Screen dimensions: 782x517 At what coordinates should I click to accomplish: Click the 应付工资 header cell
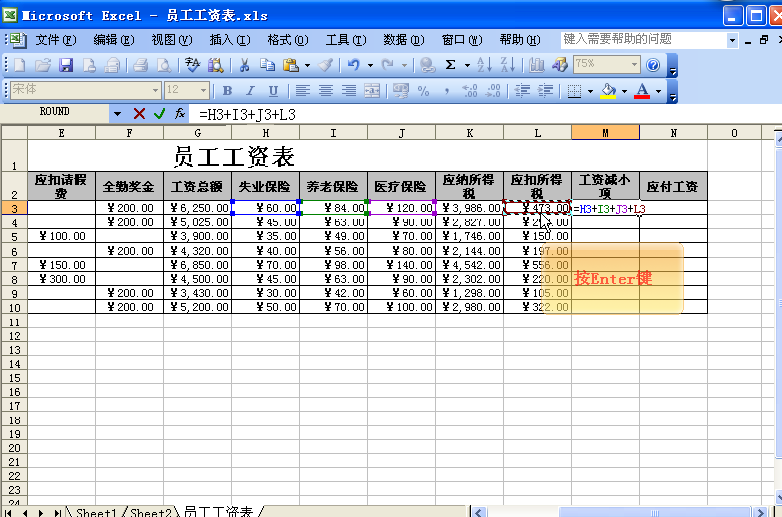[x=673, y=186]
